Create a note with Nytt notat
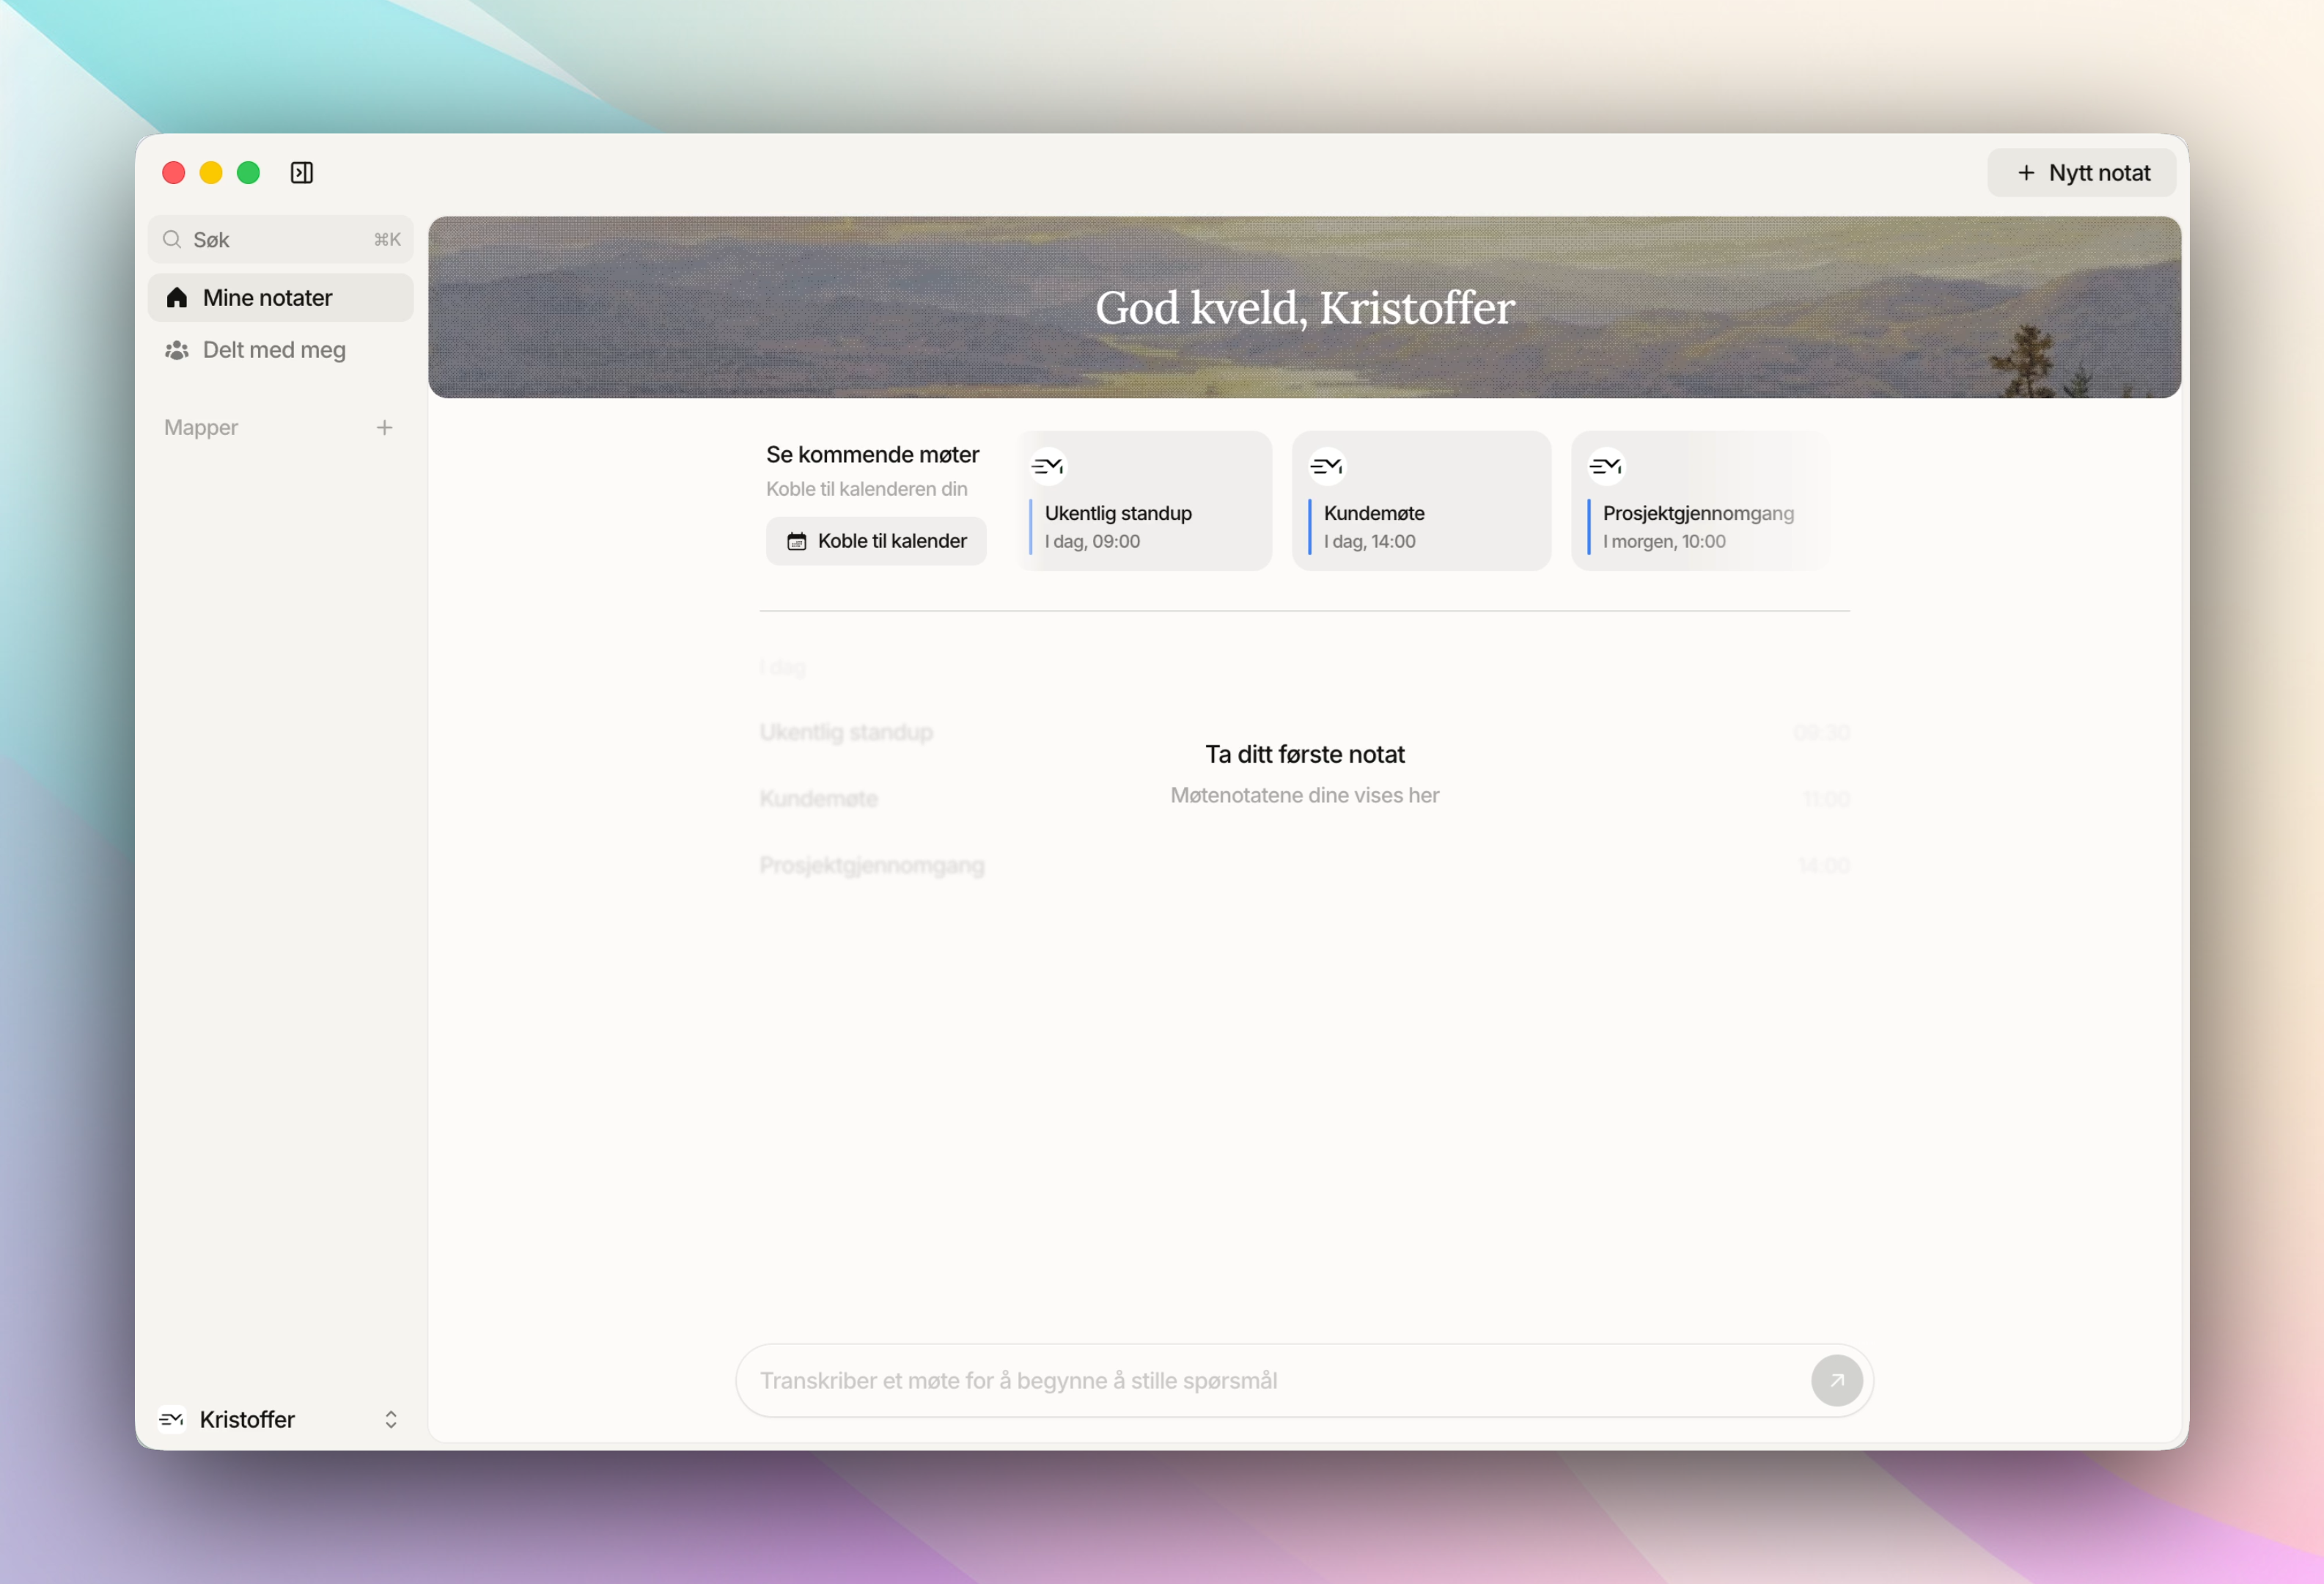 click(2082, 173)
